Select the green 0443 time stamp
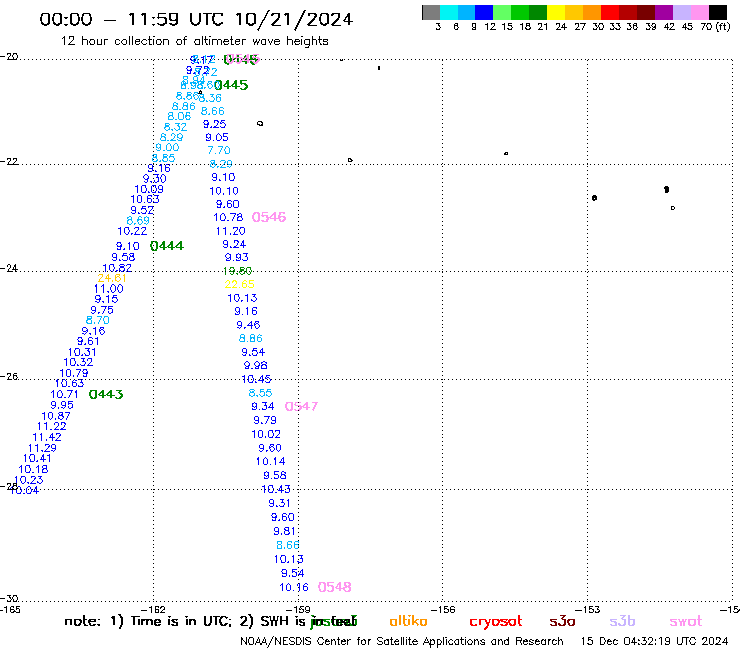Screen dimensions: 740x650 click(x=106, y=394)
